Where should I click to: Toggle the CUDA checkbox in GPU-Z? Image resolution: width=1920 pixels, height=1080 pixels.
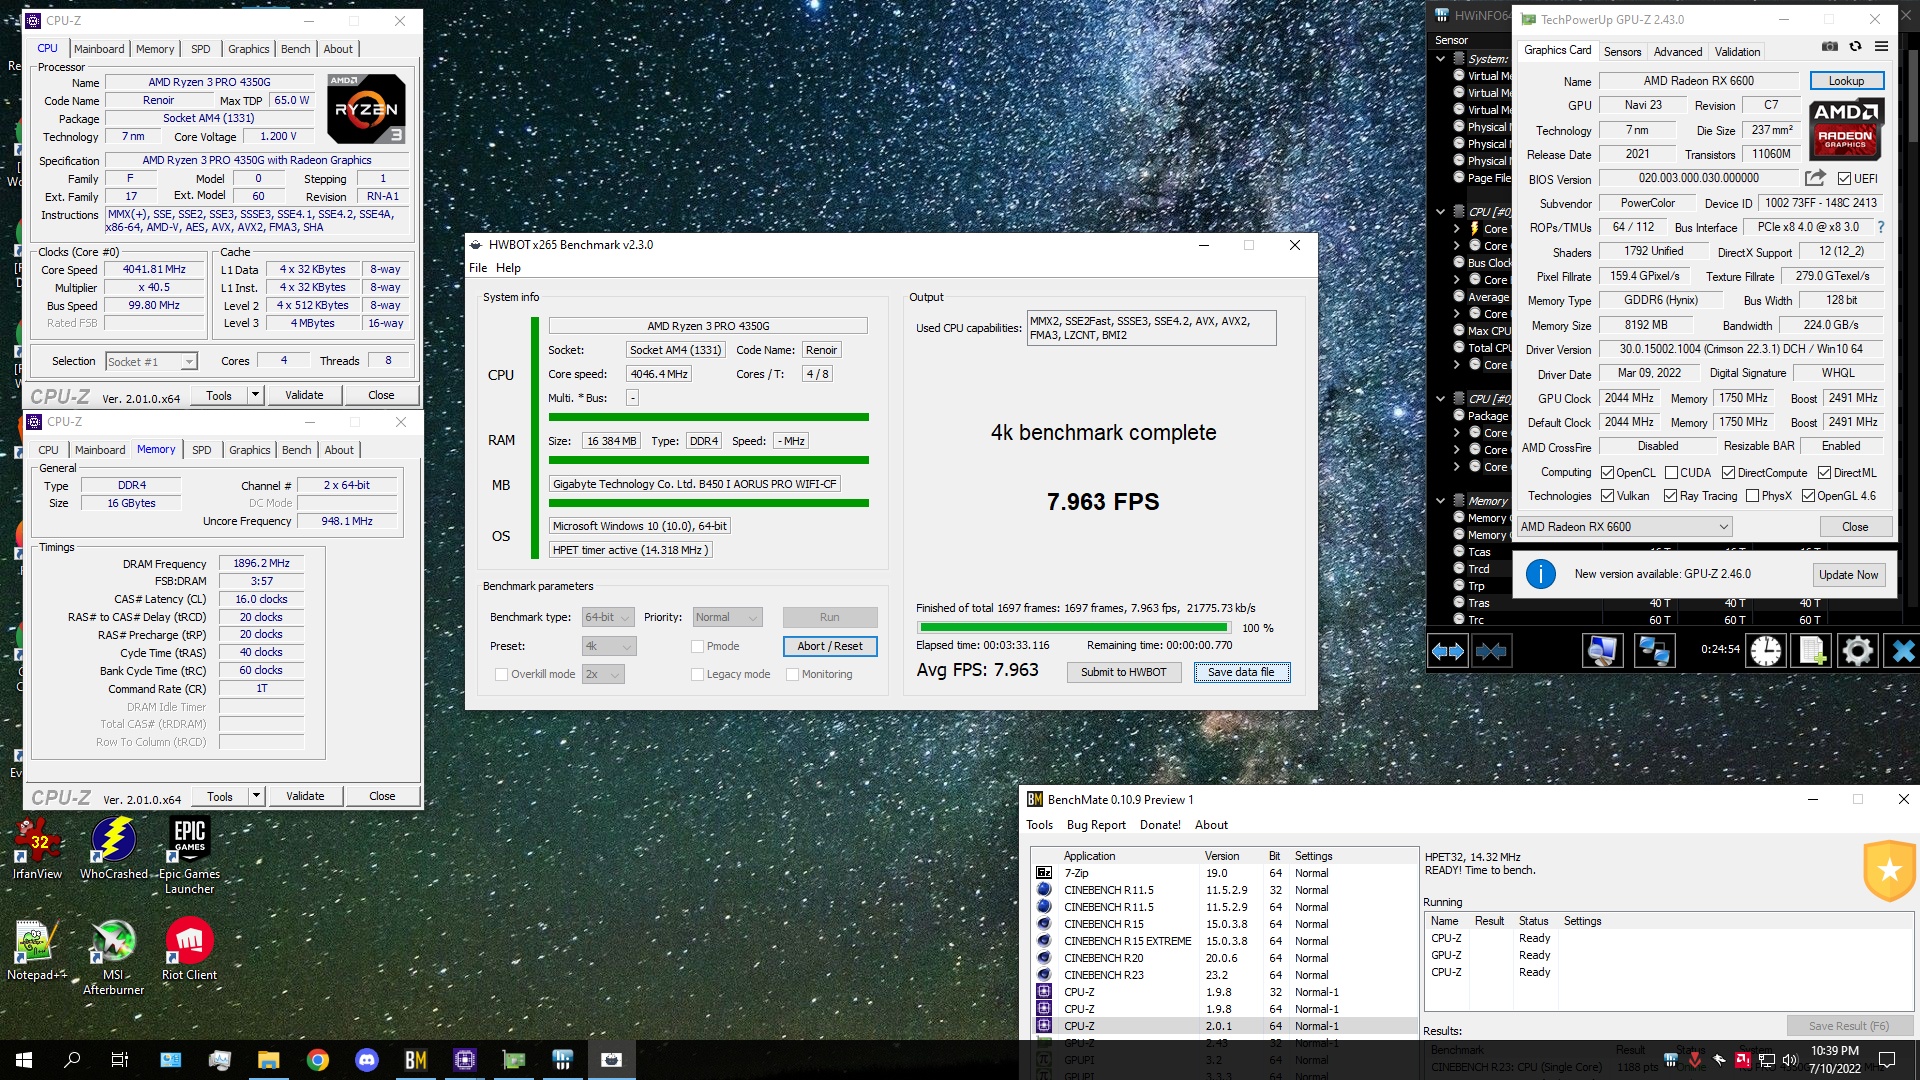click(1671, 473)
